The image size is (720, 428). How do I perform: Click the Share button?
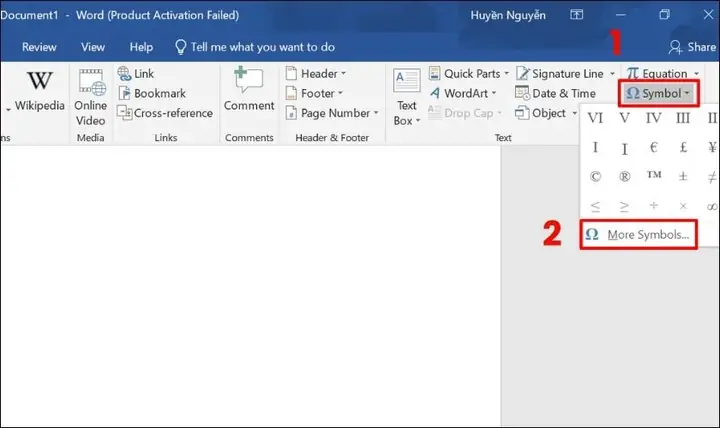click(692, 47)
